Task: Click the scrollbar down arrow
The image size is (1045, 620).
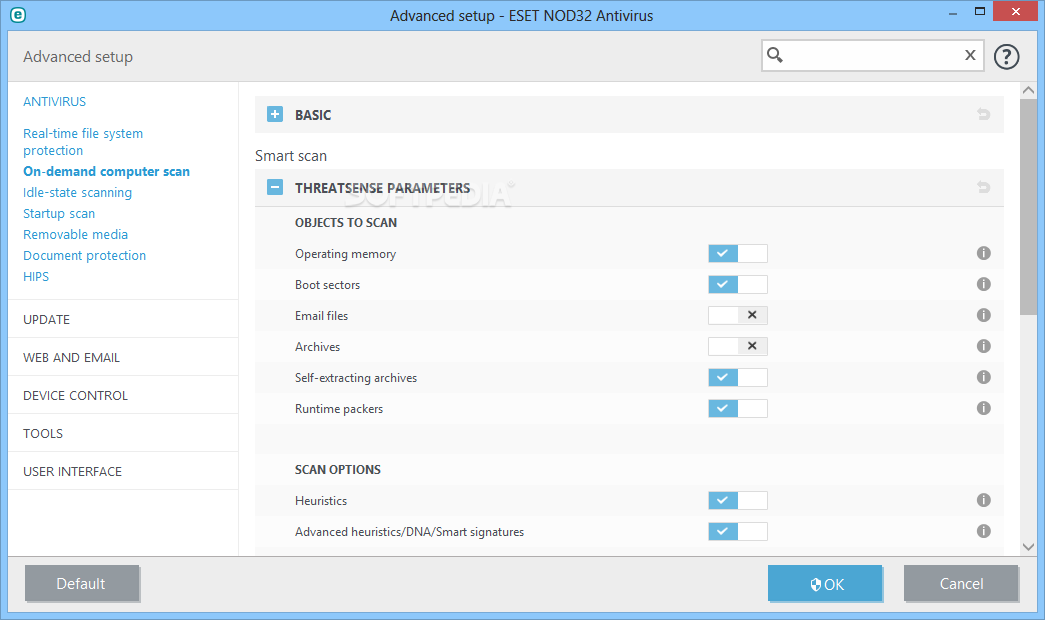Action: click(x=1028, y=547)
